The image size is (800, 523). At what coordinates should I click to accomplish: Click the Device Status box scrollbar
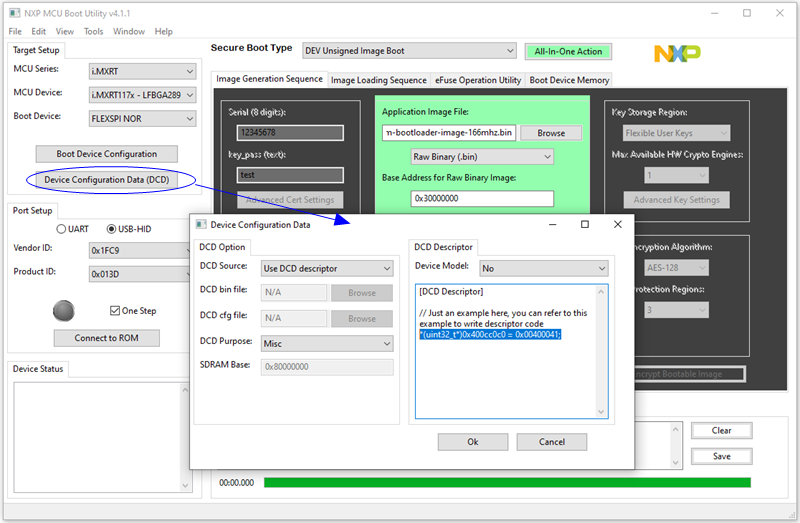(x=185, y=438)
